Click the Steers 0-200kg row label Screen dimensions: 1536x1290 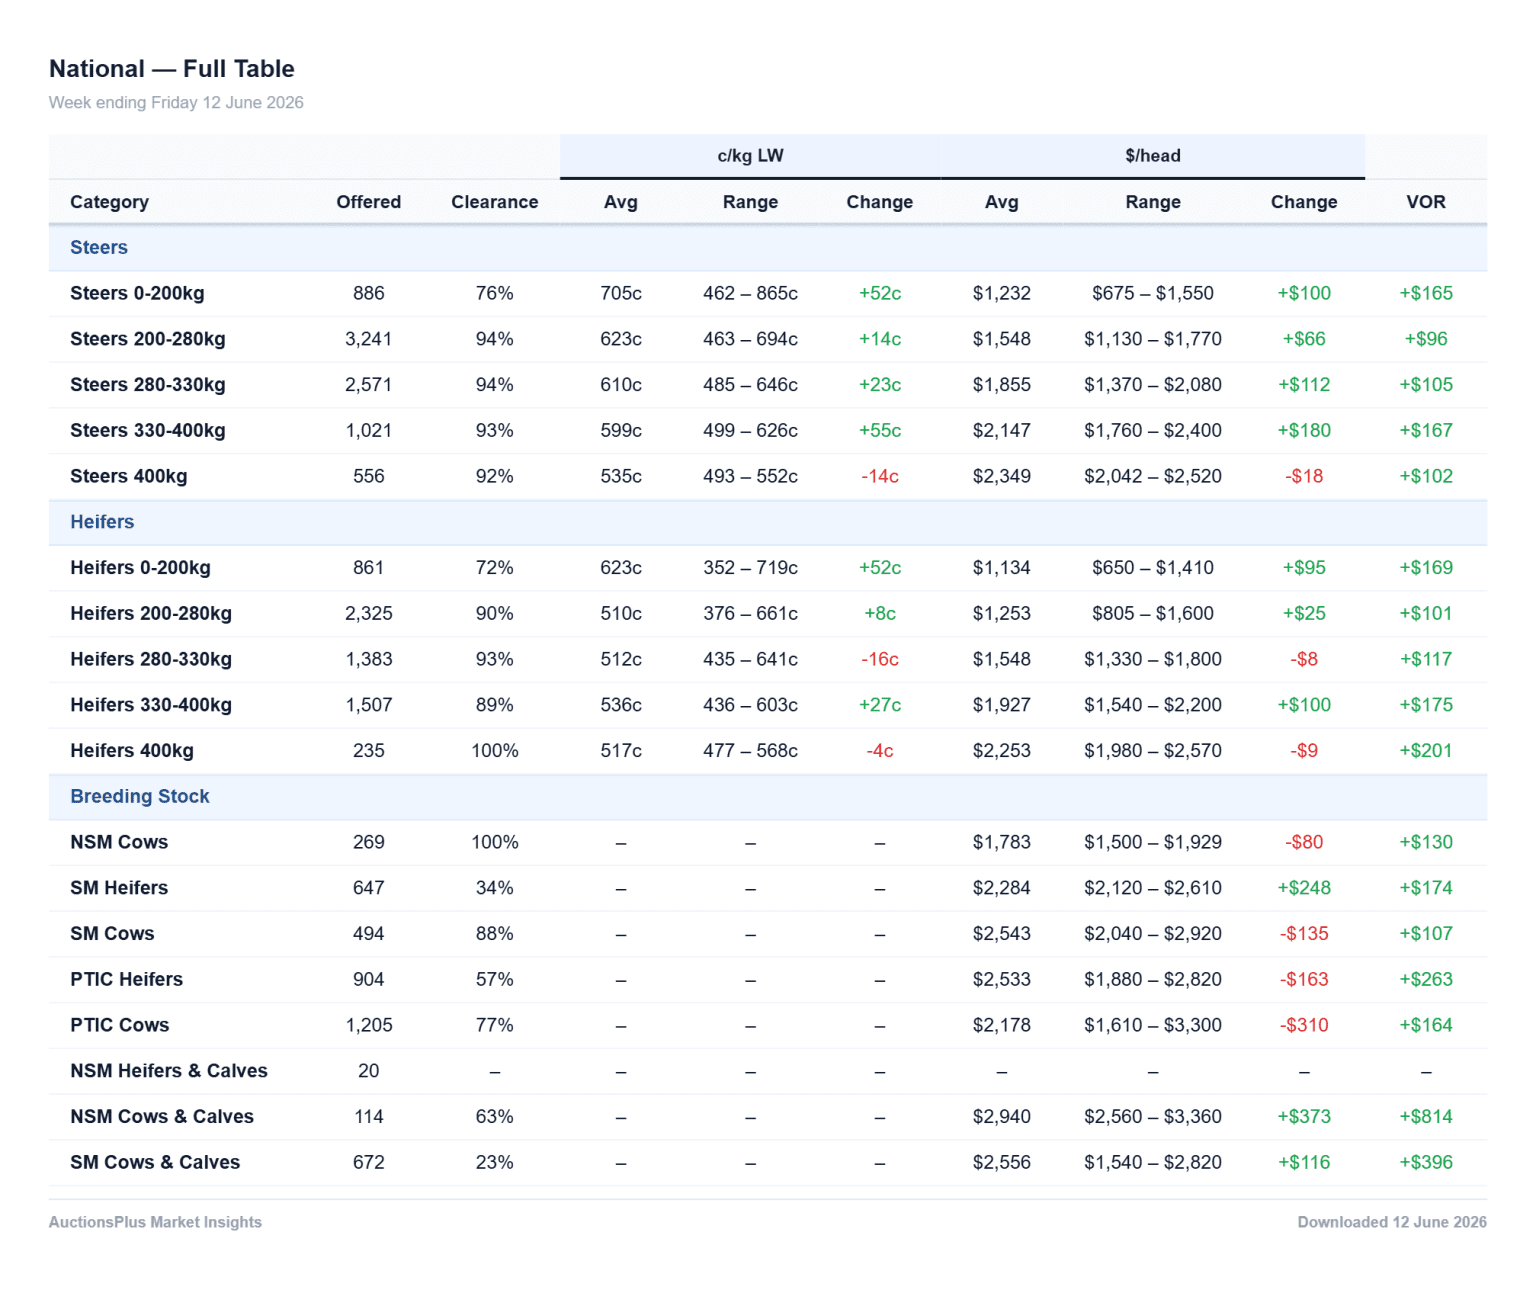(x=137, y=293)
